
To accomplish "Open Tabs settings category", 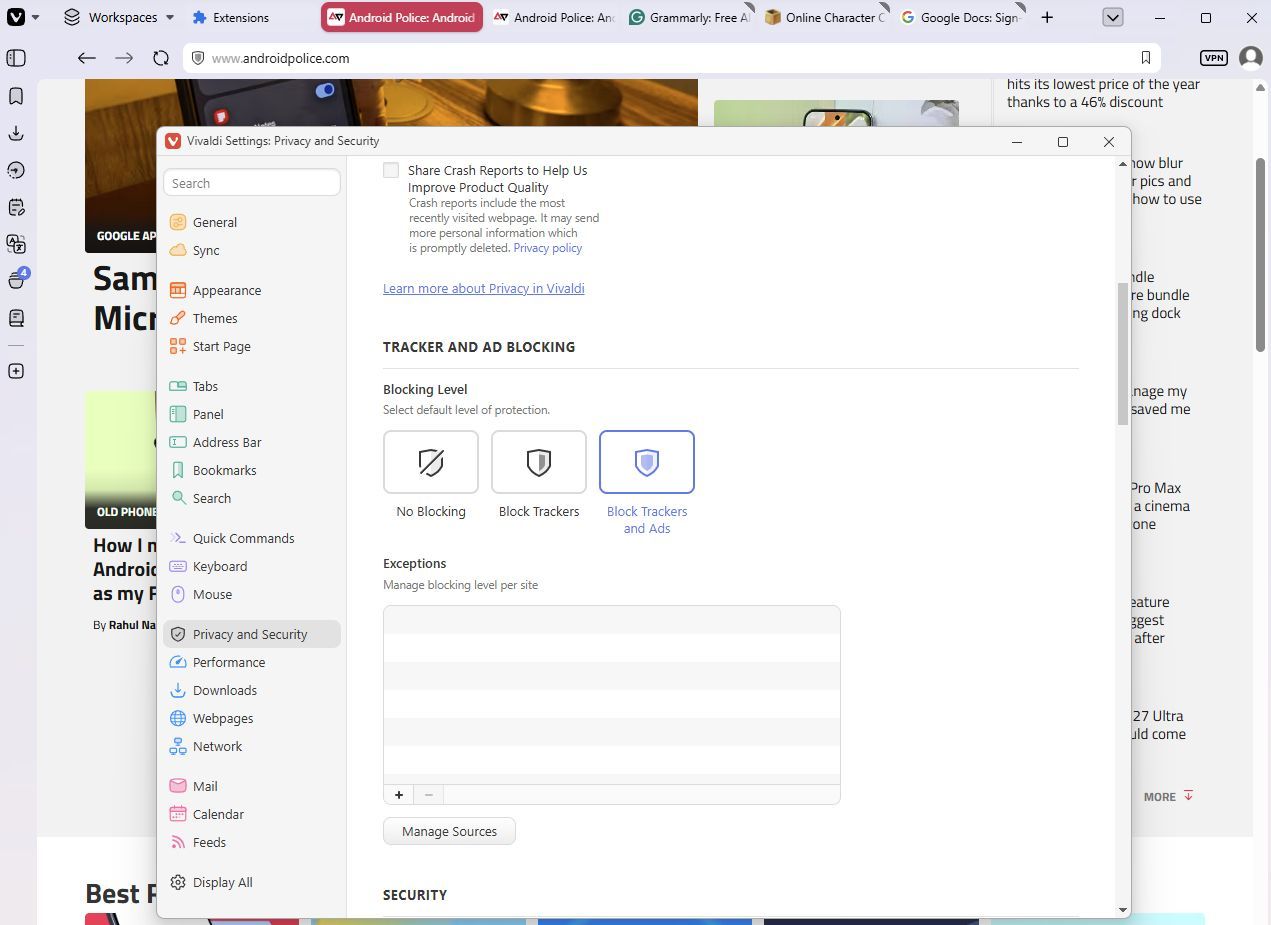I will tap(252, 386).
